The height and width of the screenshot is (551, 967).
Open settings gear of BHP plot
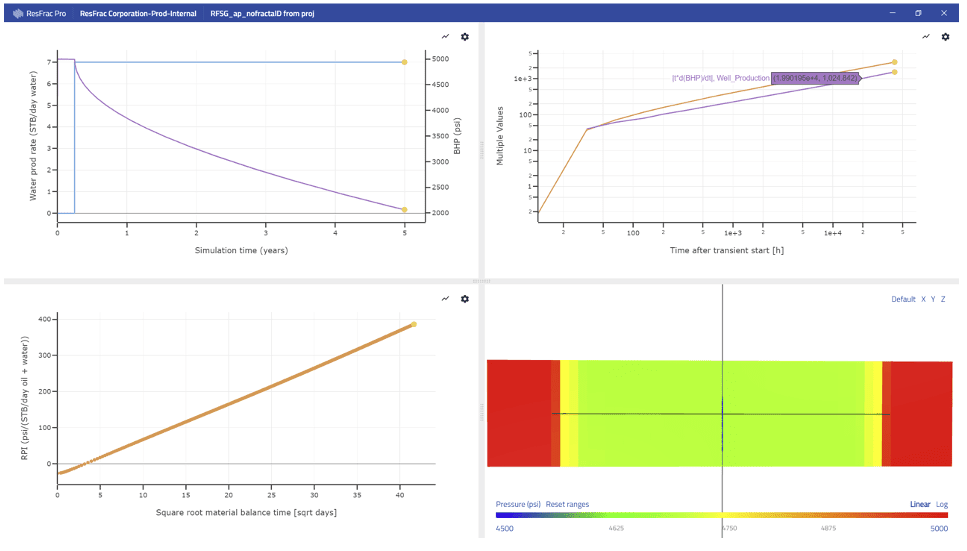[465, 37]
